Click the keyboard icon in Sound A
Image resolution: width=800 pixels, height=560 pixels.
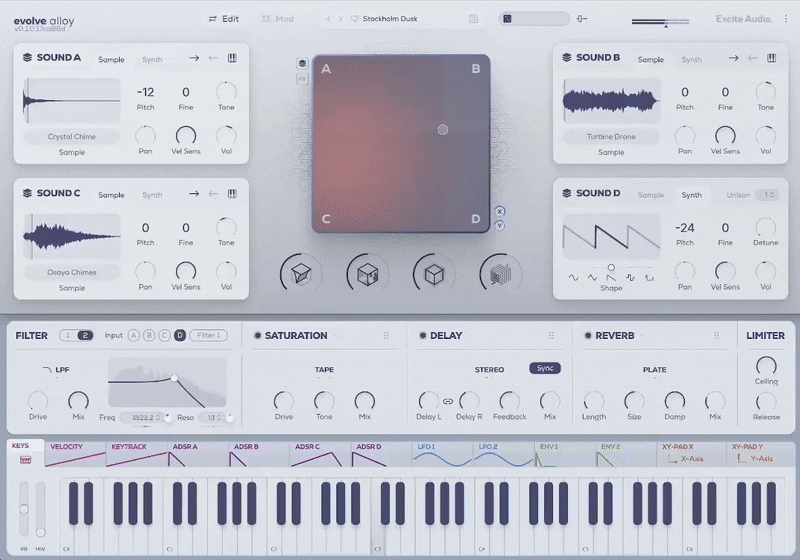232,58
